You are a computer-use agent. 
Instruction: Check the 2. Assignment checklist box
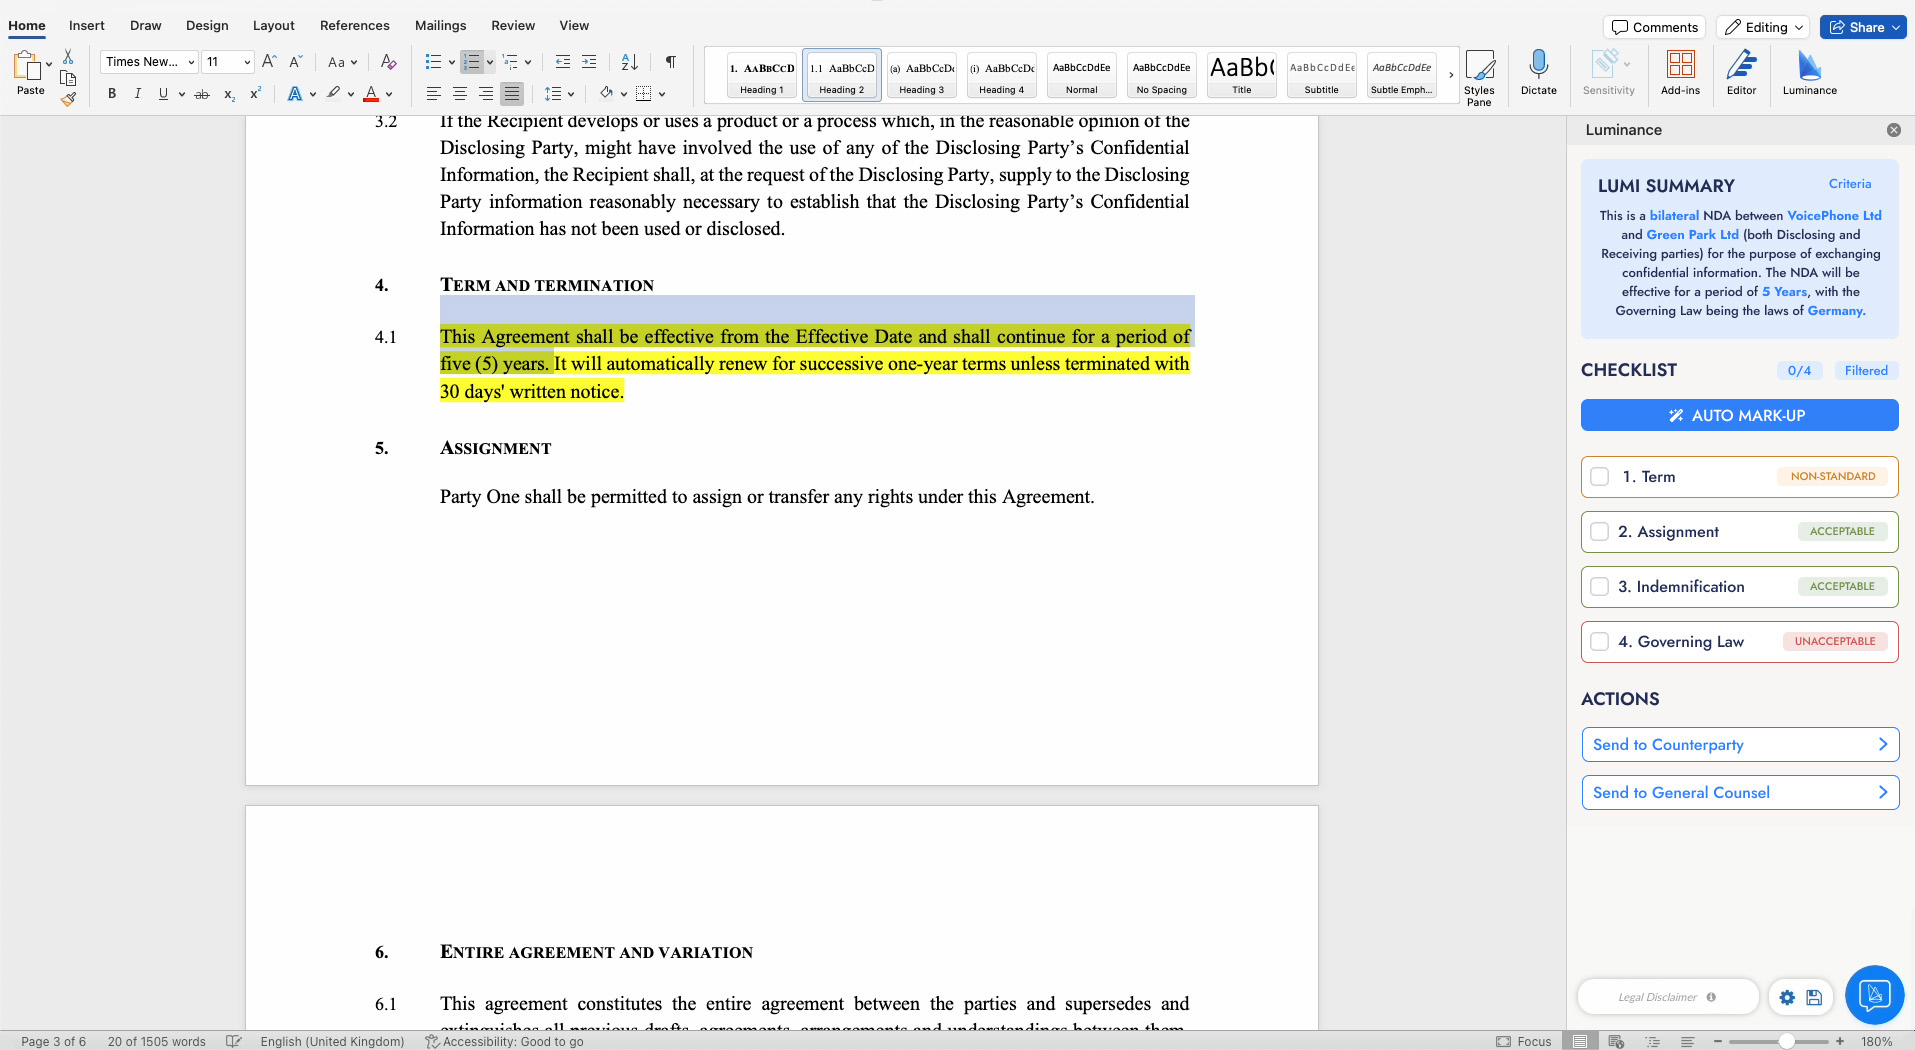tap(1600, 532)
